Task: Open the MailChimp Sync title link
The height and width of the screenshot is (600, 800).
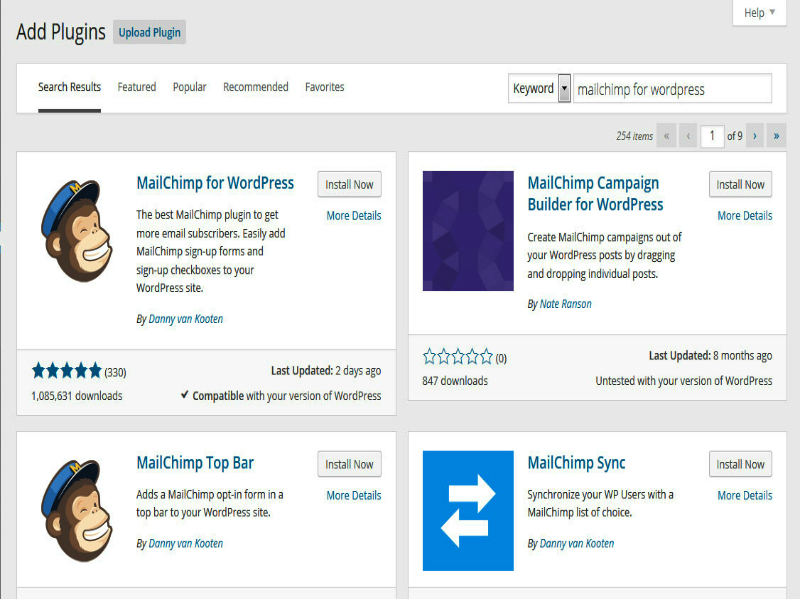Action: pyautogui.click(x=577, y=463)
